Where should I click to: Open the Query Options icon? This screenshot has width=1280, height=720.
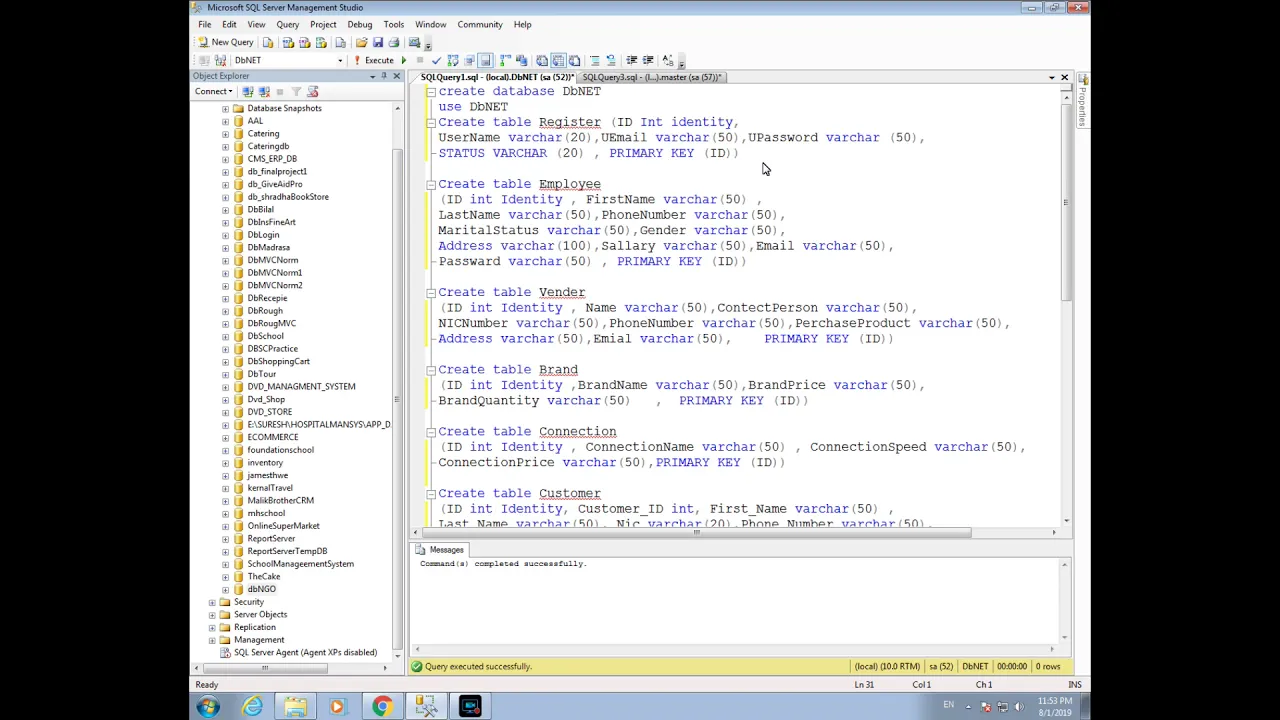[x=469, y=60]
